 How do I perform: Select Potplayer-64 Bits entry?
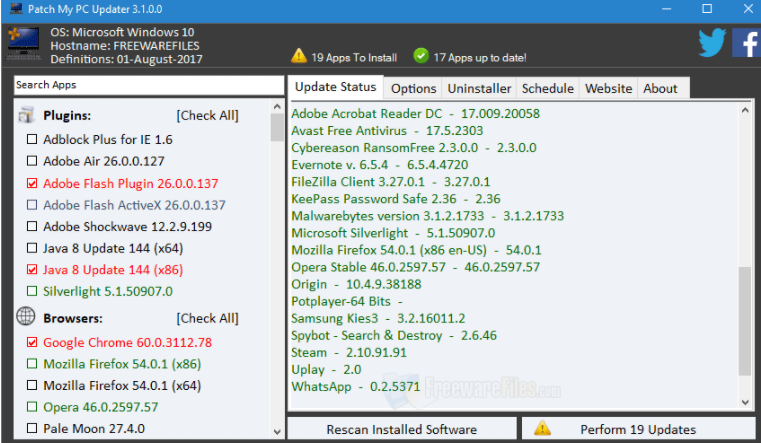point(347,301)
